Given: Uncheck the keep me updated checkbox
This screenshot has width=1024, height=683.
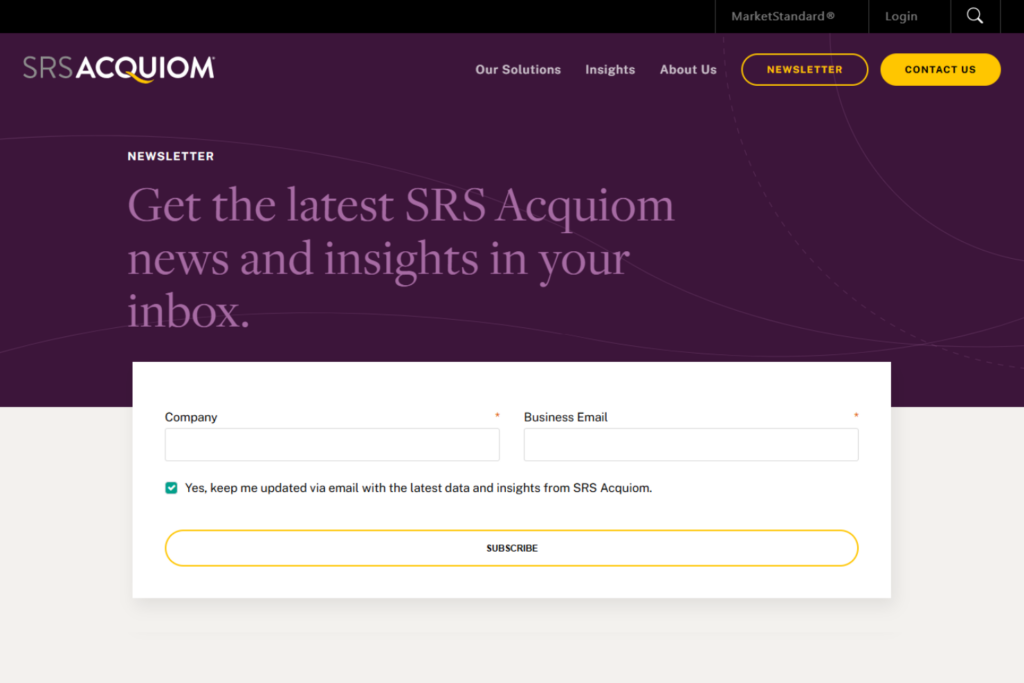Looking at the screenshot, I should click(x=171, y=488).
